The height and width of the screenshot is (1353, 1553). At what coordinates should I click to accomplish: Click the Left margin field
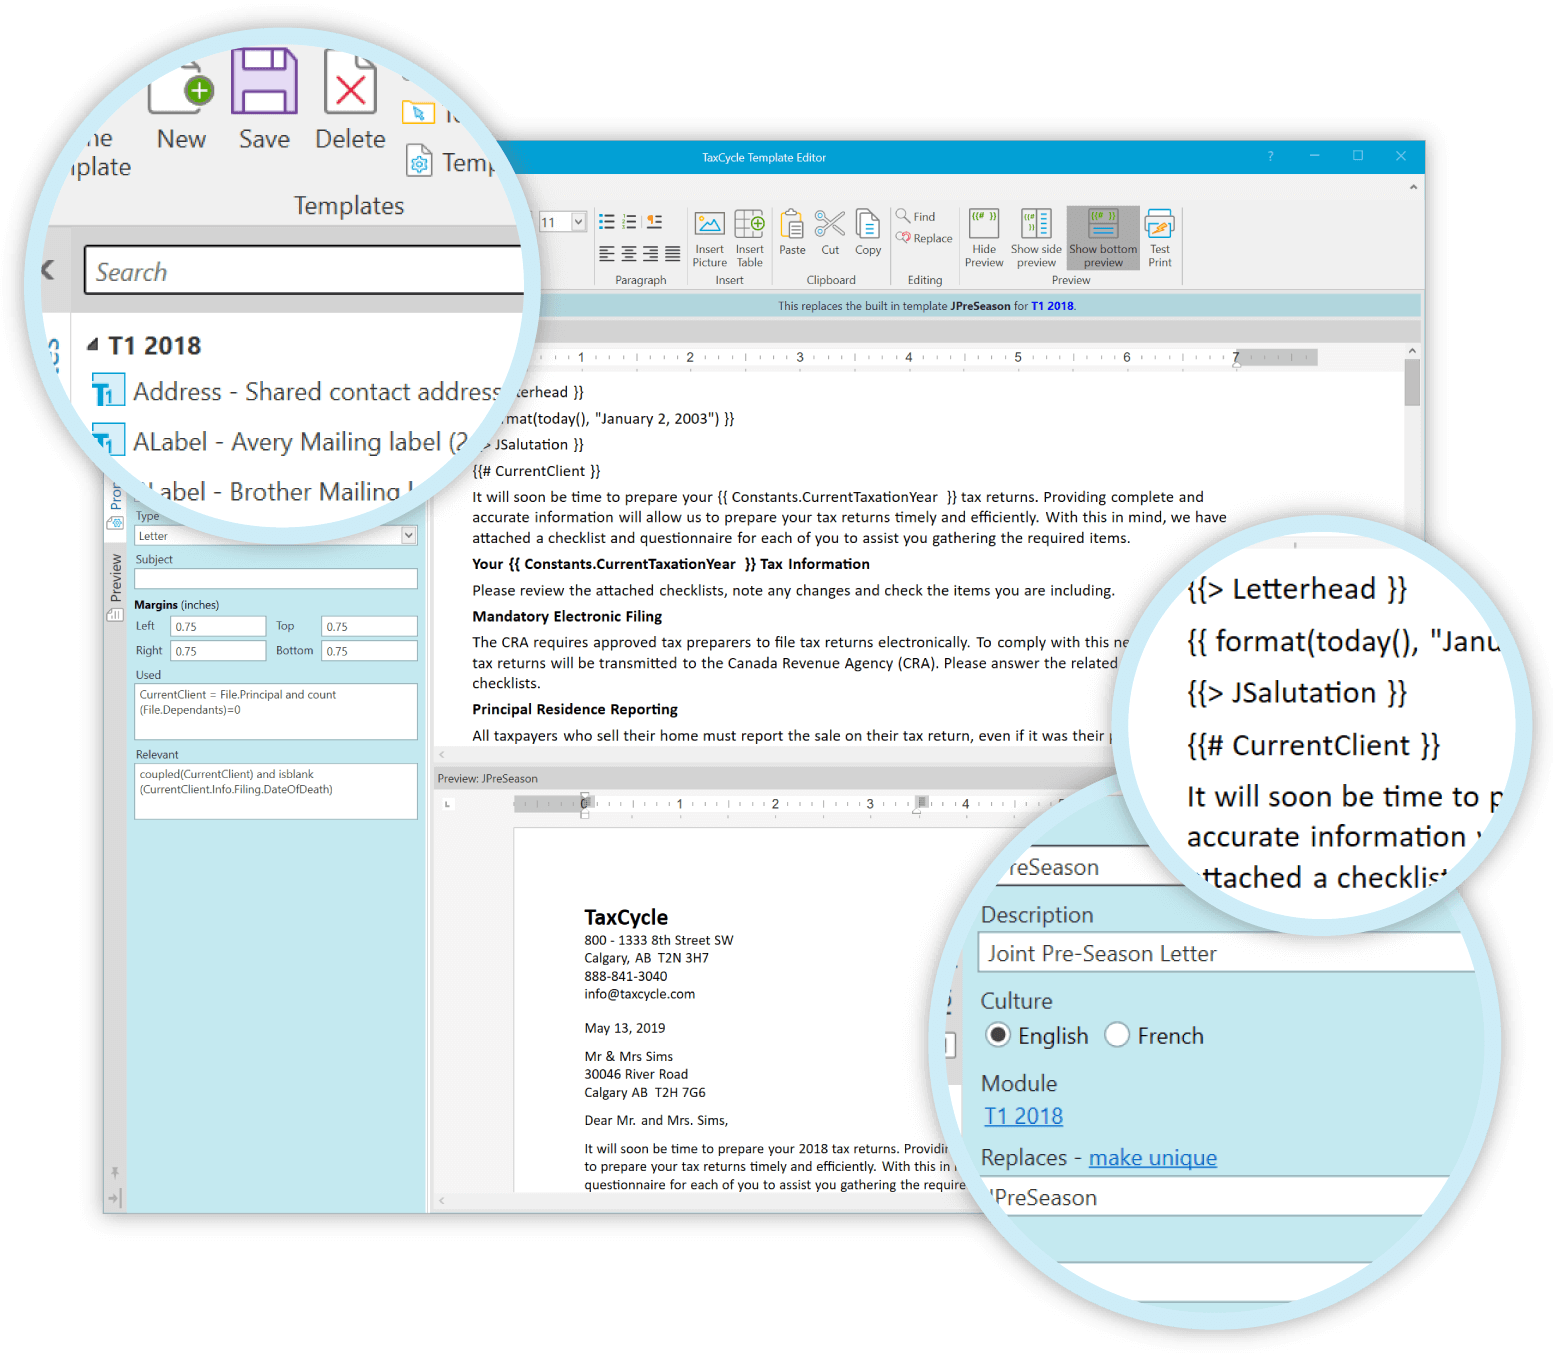click(218, 626)
